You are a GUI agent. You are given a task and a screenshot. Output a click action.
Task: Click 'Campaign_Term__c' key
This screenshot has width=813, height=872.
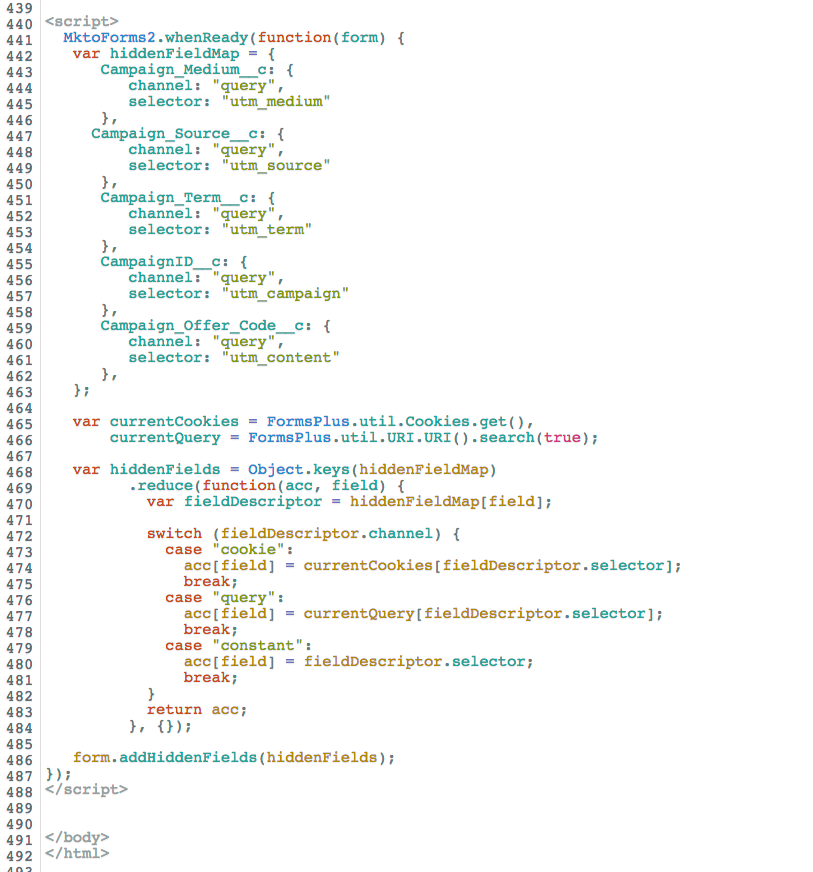click(x=175, y=198)
